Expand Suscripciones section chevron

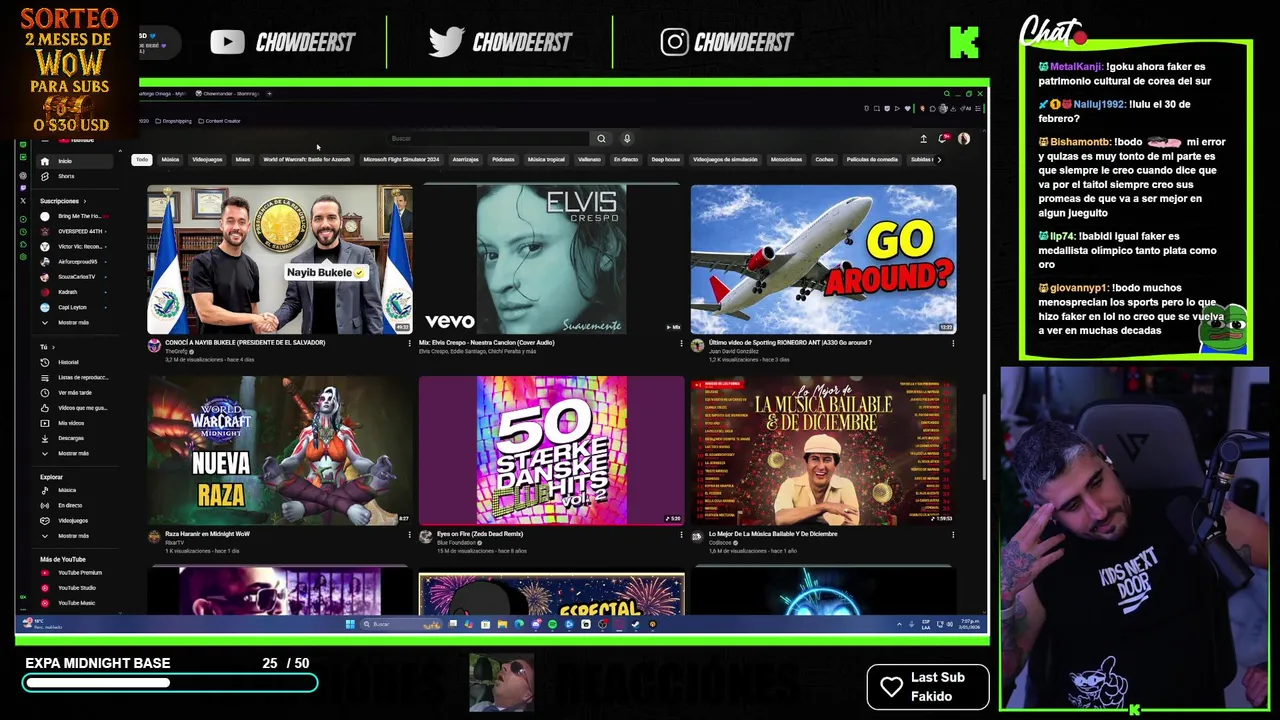pos(84,201)
